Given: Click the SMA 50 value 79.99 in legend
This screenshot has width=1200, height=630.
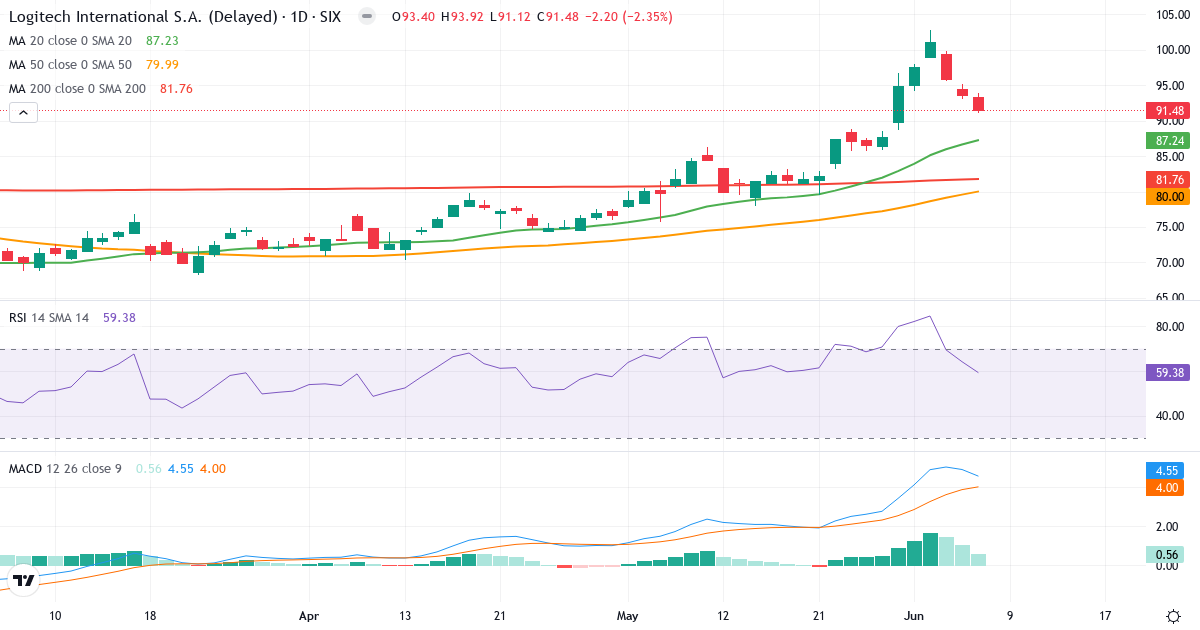Looking at the screenshot, I should tap(162, 65).
